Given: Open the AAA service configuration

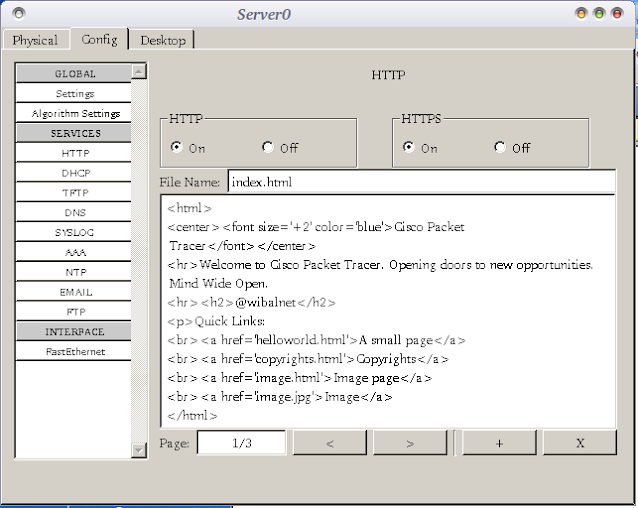Looking at the screenshot, I should point(74,253).
